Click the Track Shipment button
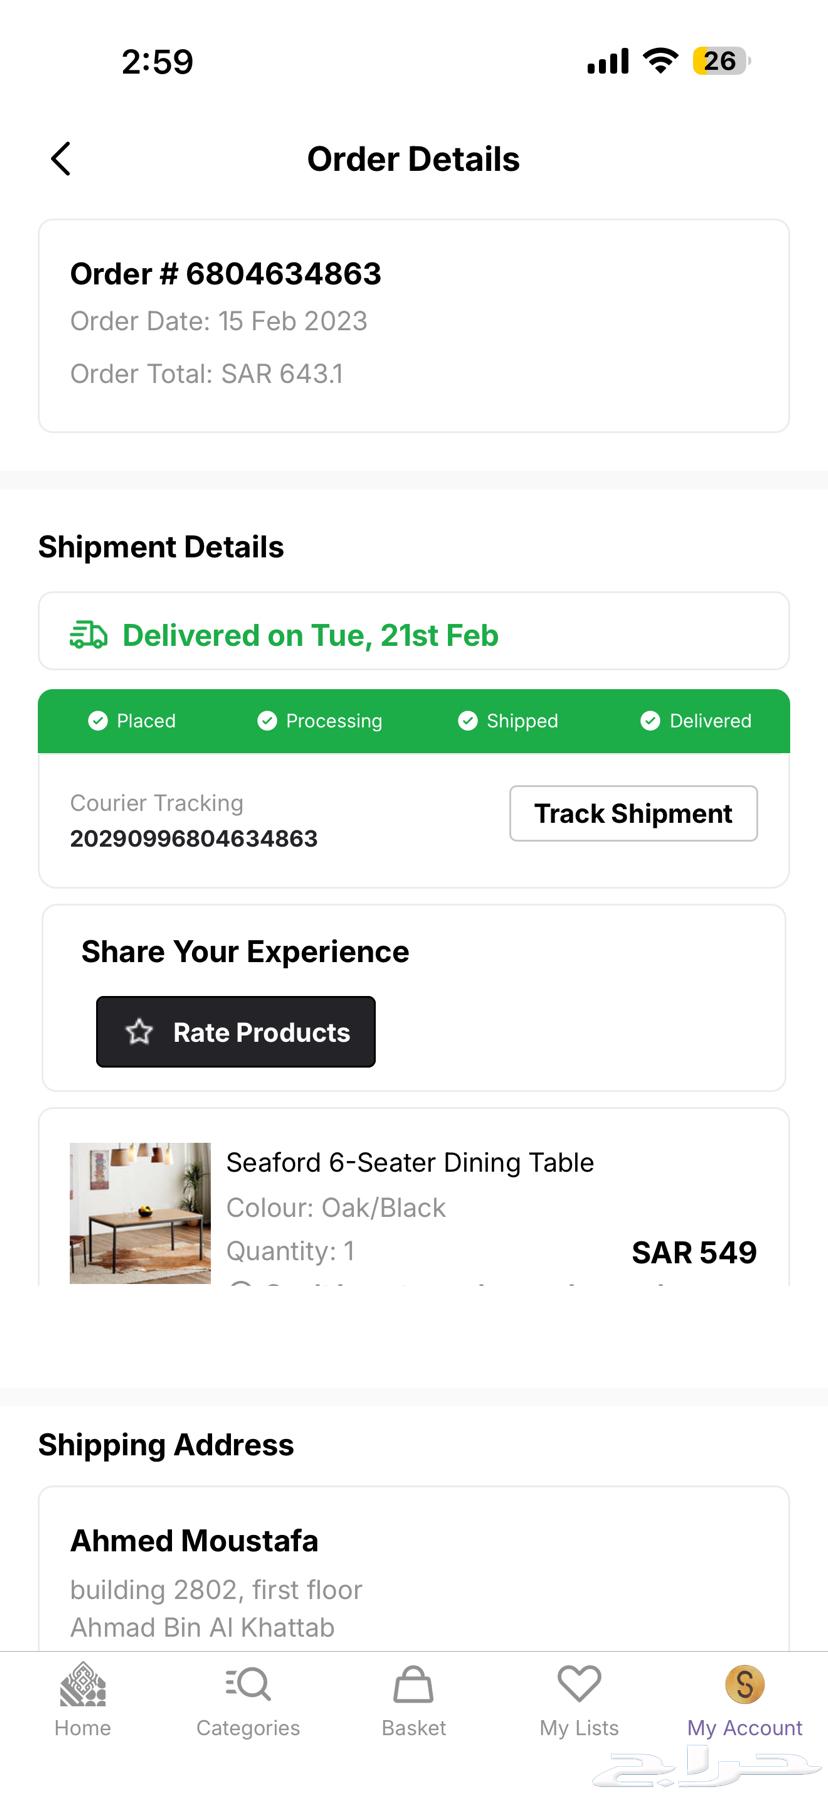828x1800 pixels. click(633, 813)
